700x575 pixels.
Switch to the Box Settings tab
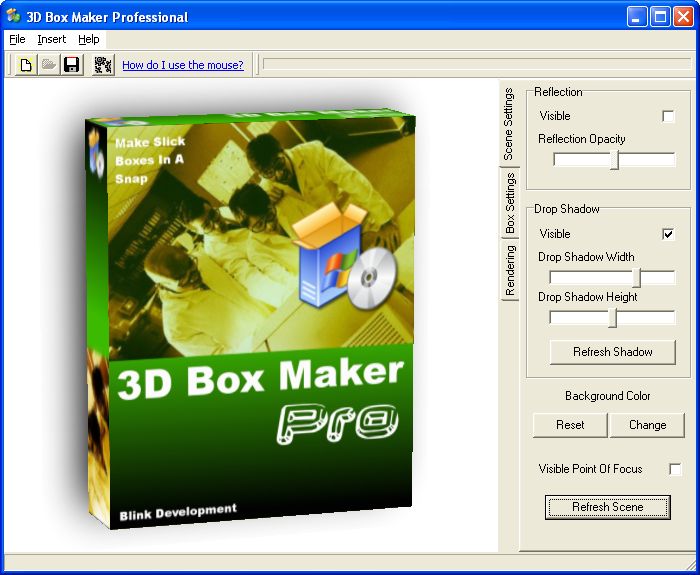point(510,203)
